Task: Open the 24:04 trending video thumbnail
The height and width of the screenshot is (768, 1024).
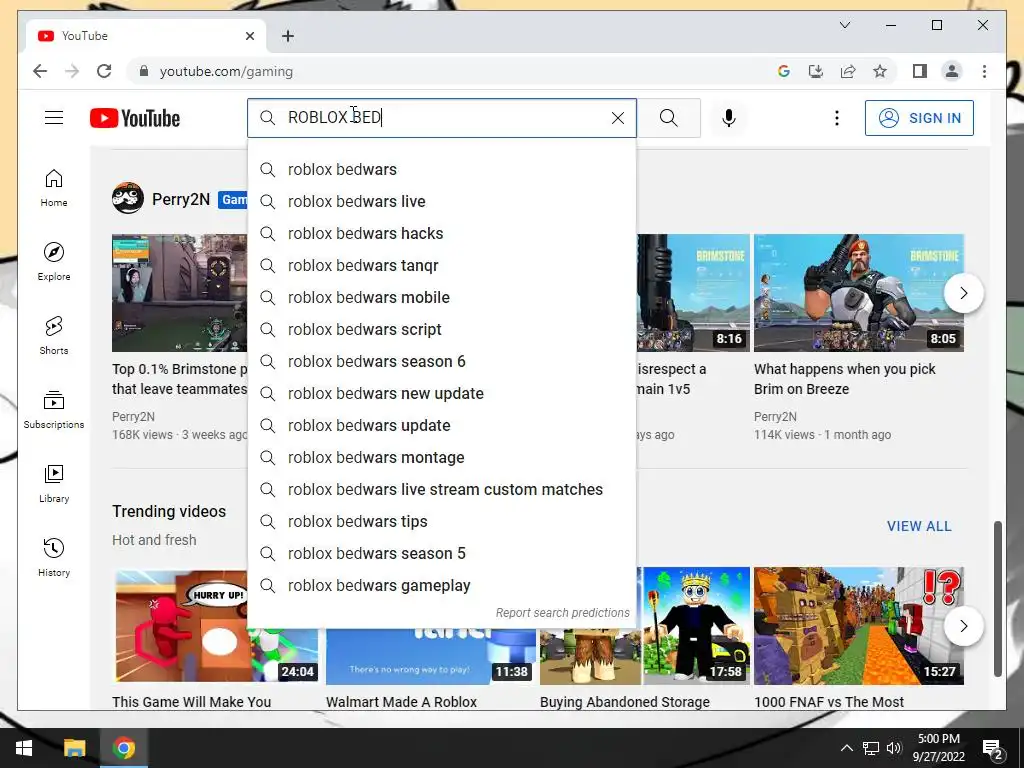Action: 182,626
